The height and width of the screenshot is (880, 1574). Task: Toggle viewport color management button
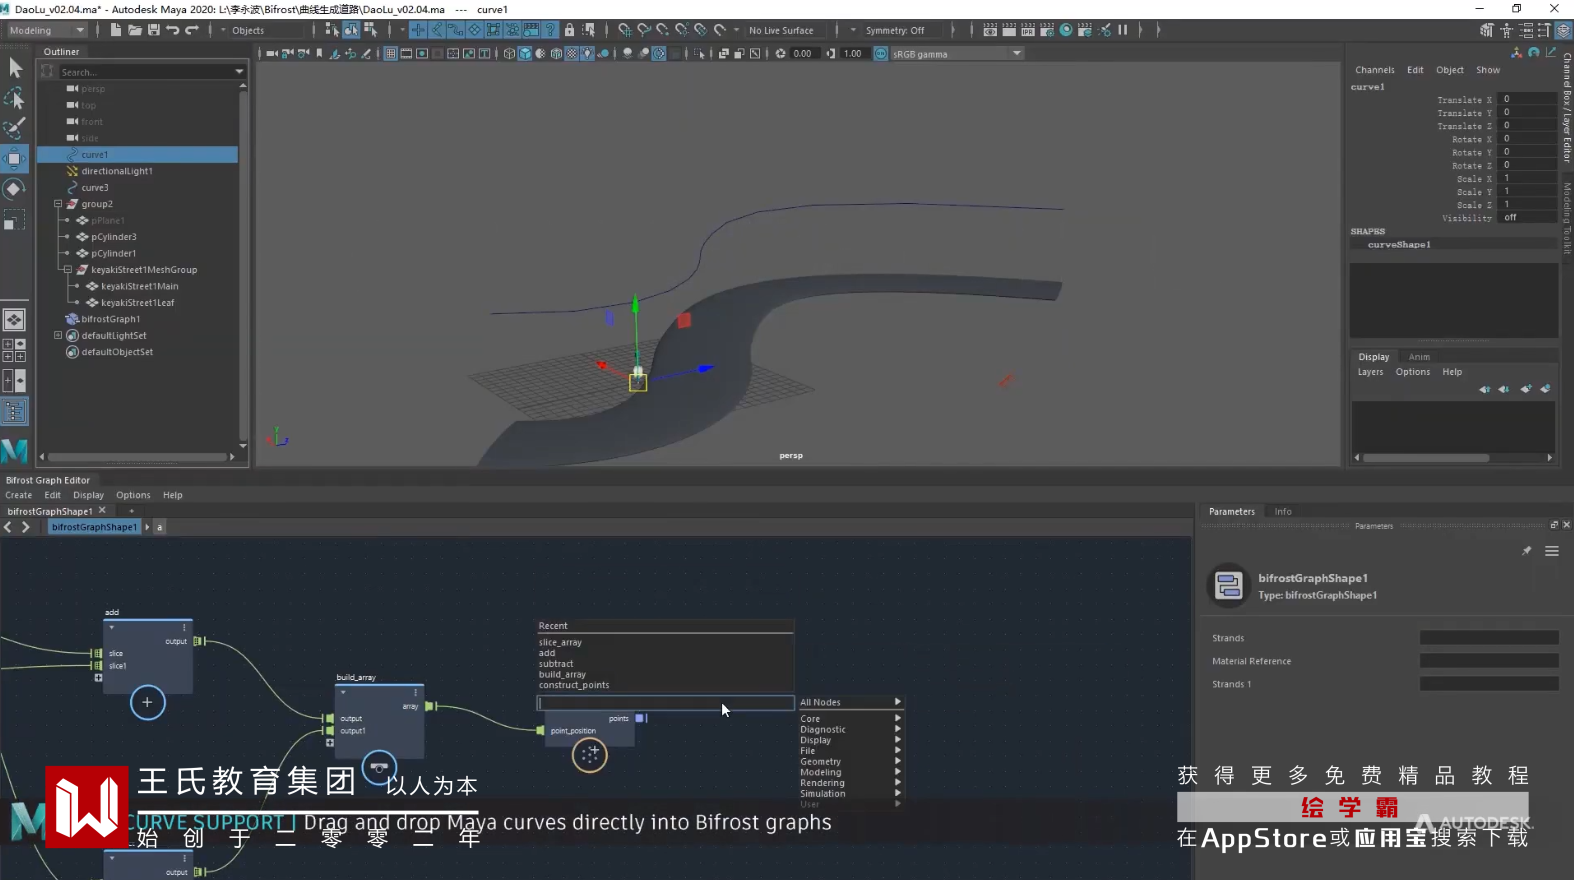click(881, 54)
